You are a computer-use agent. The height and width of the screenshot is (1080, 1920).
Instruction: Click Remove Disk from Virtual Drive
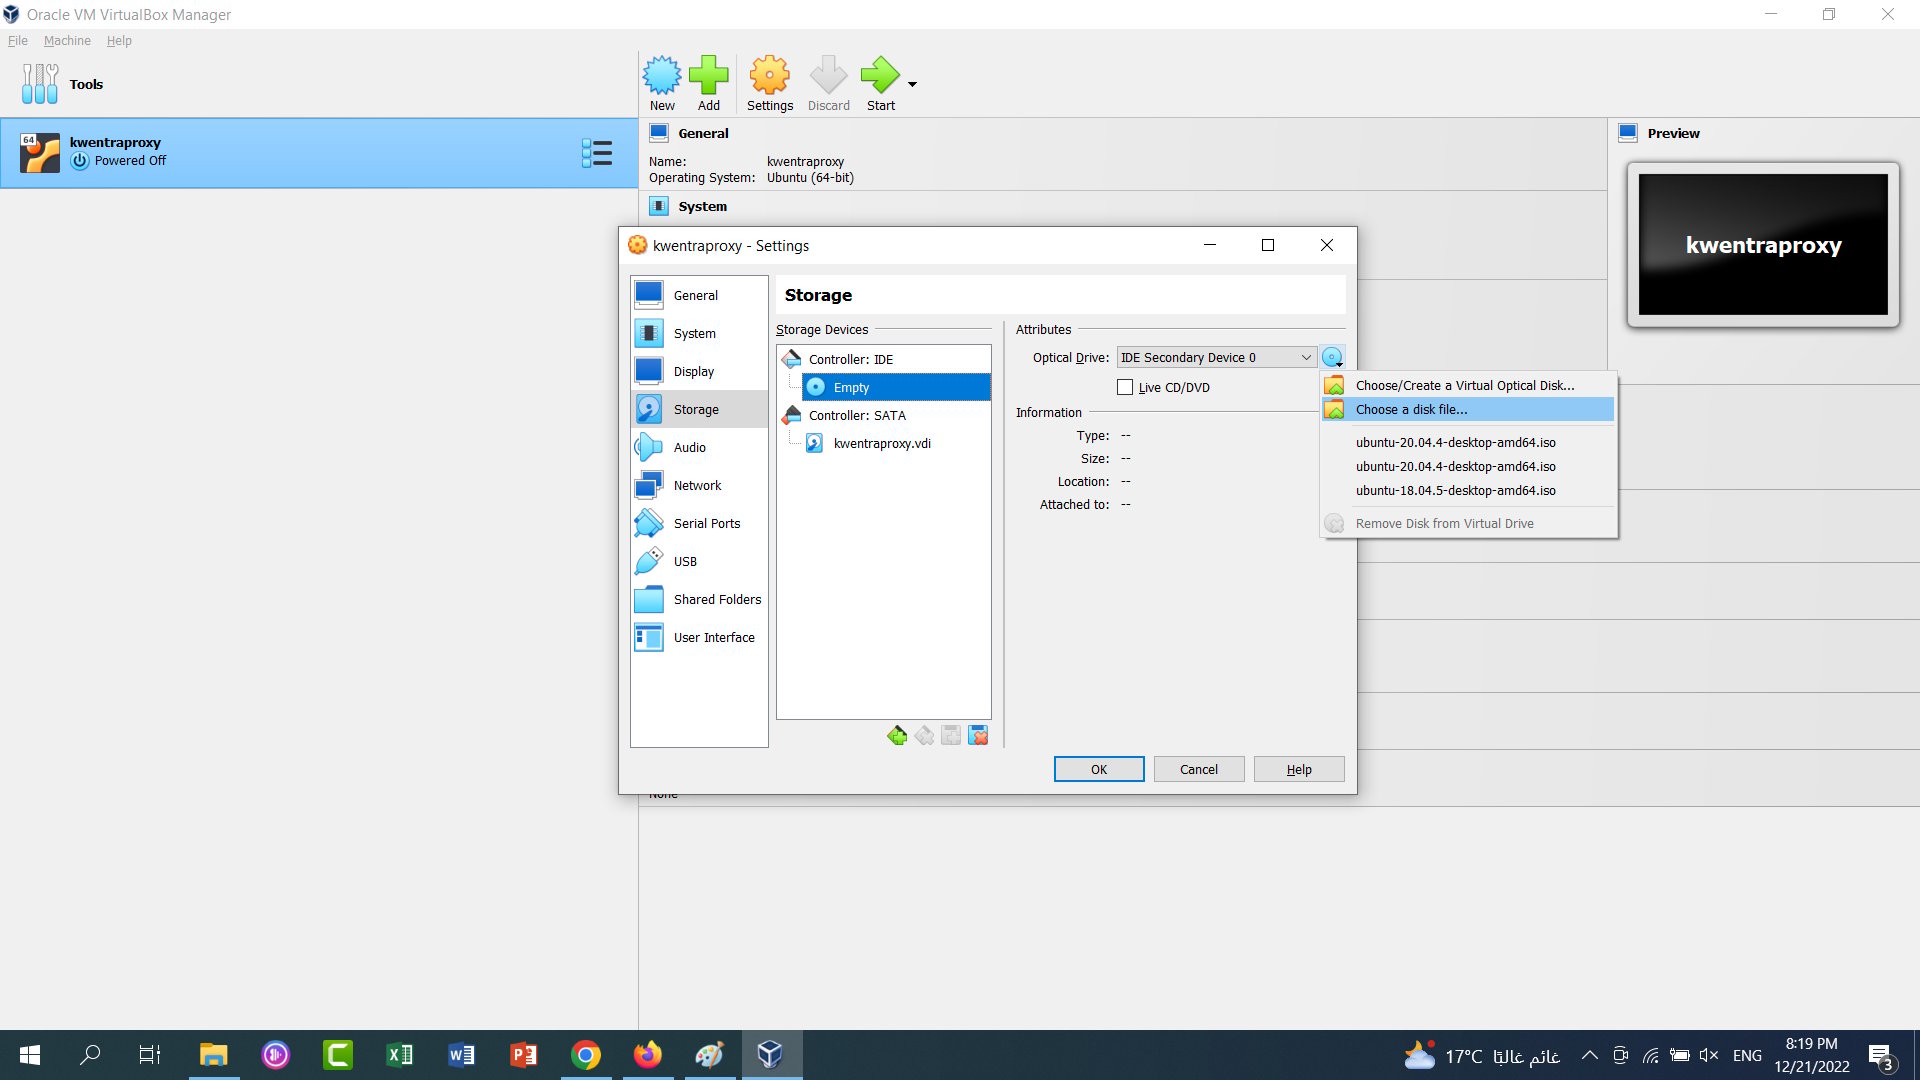tap(1468, 523)
